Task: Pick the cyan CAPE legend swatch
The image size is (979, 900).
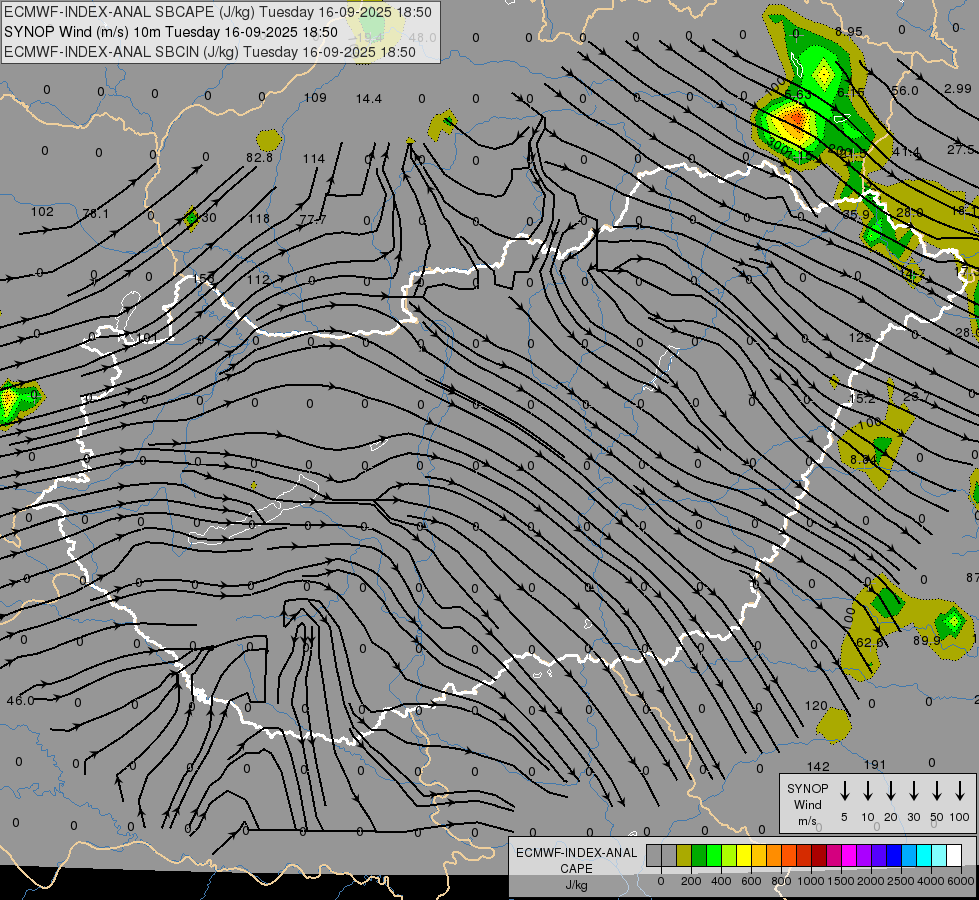Action: click(924, 855)
